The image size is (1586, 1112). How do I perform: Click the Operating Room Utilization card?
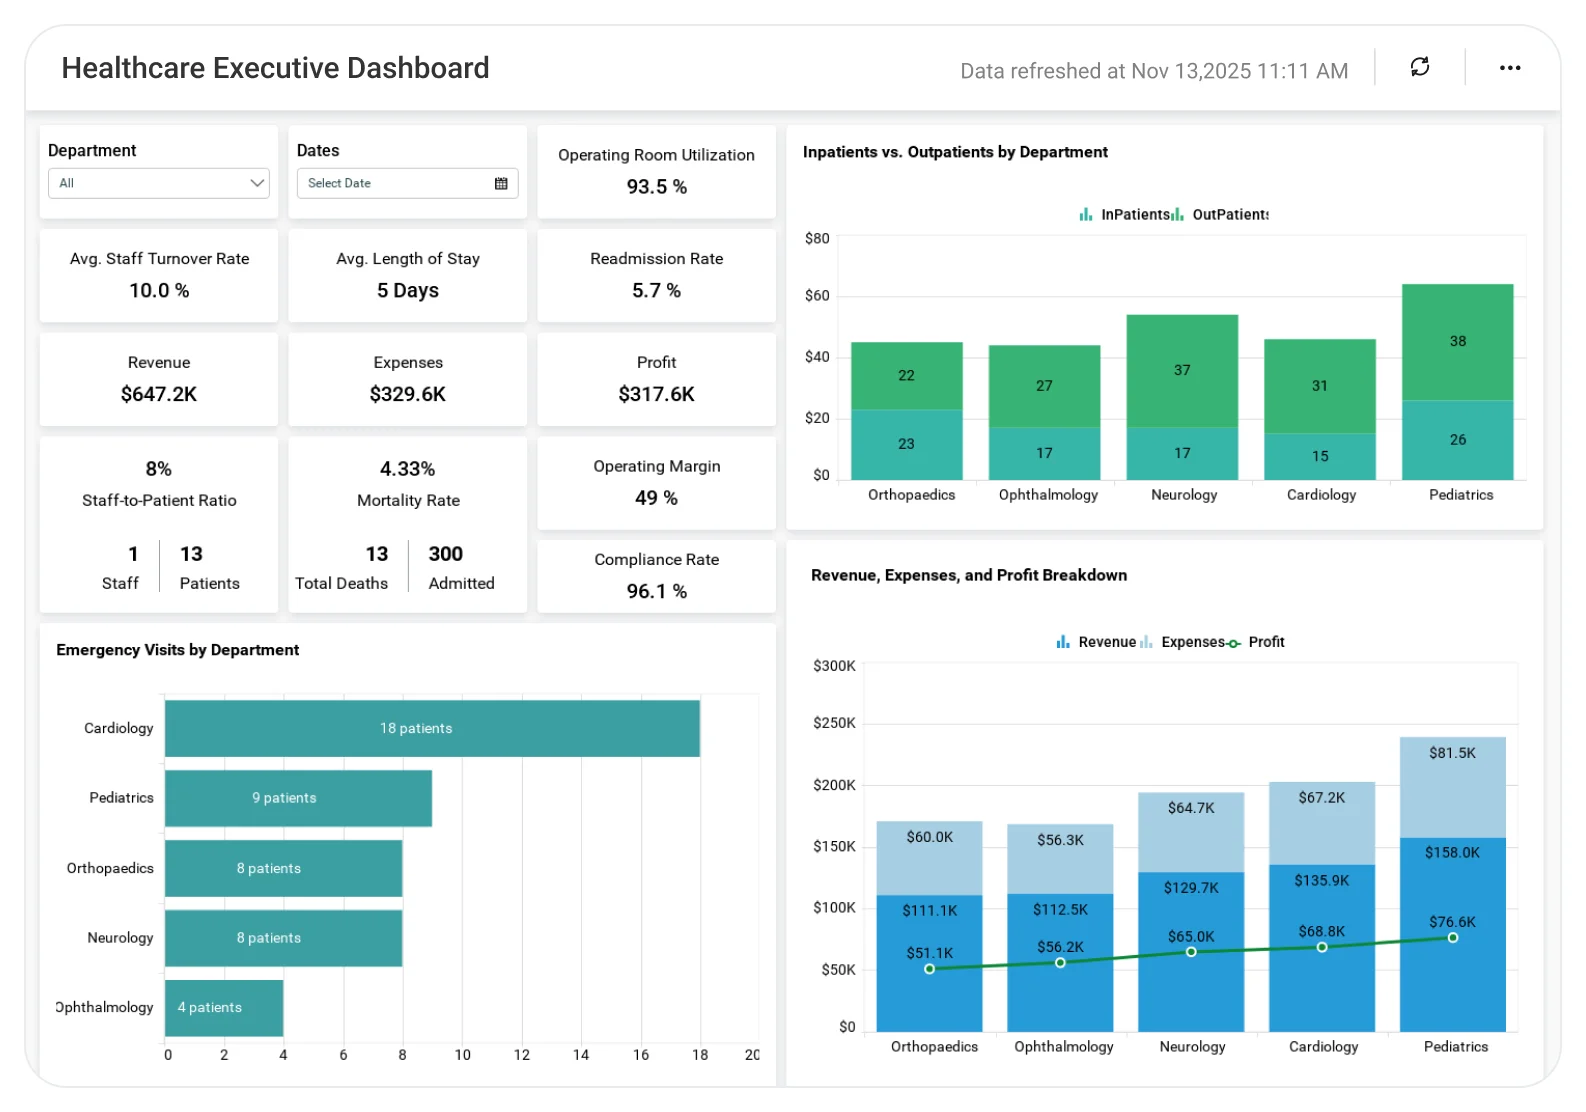[656, 171]
